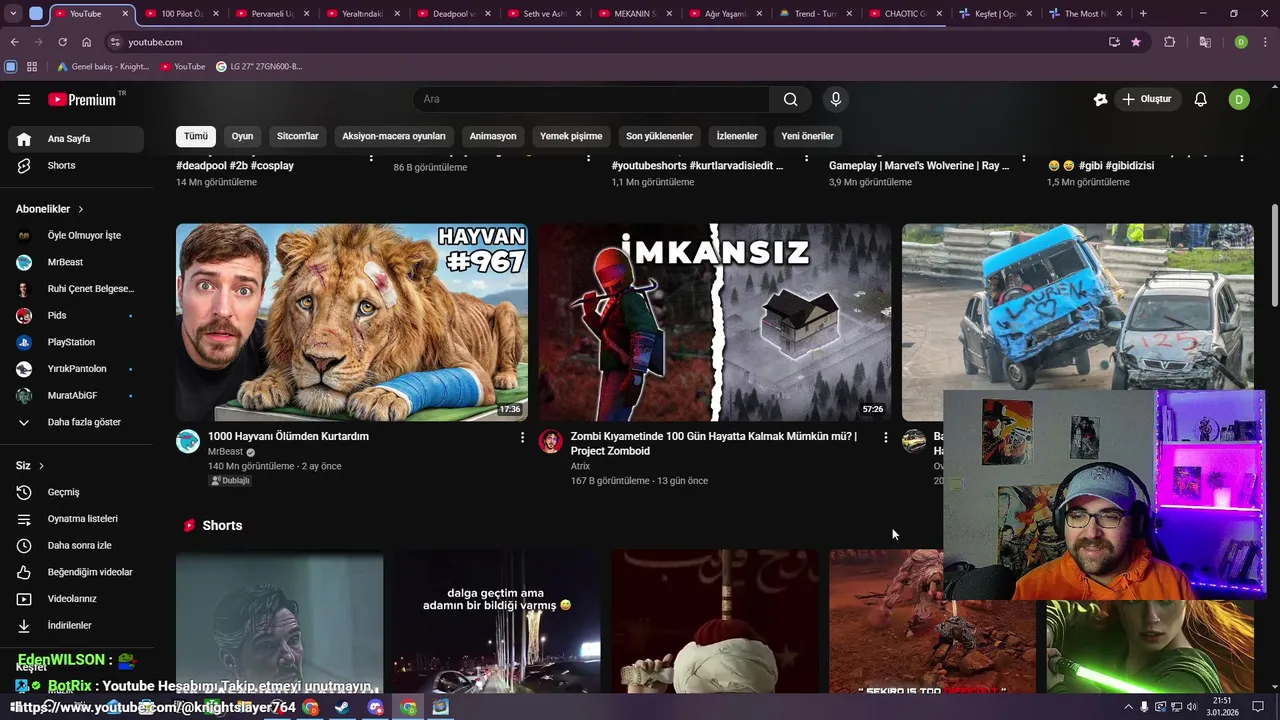Click the MrBeast channel avatar
Screen dimensions: 1280x720
(188, 441)
